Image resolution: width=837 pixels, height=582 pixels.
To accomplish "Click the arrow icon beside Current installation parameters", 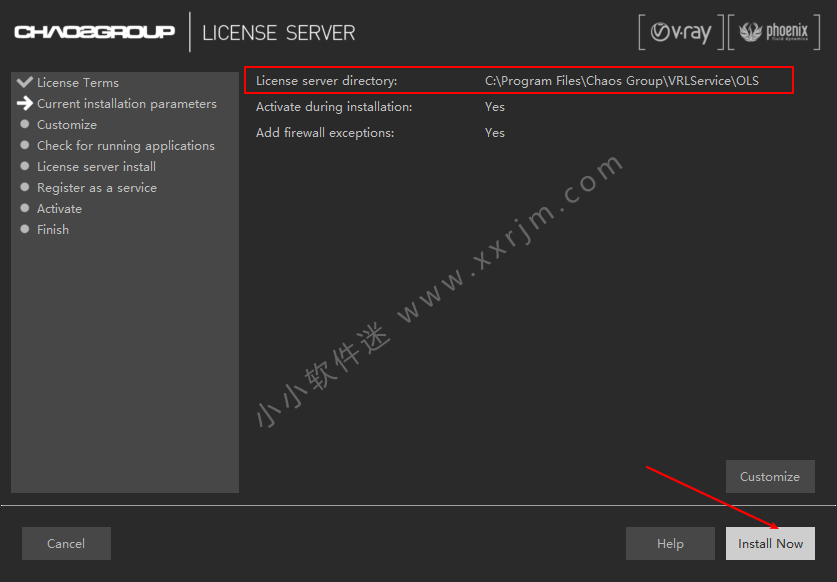I will [25, 103].
